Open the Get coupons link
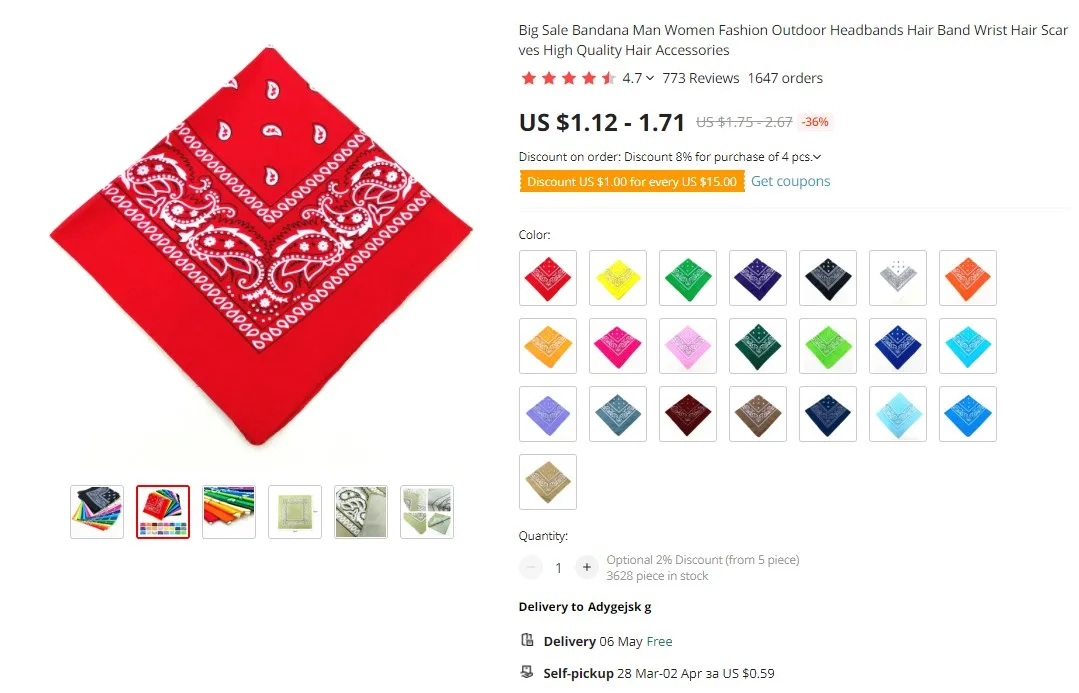Image resolution: width=1079 pixels, height=693 pixels. coord(790,181)
